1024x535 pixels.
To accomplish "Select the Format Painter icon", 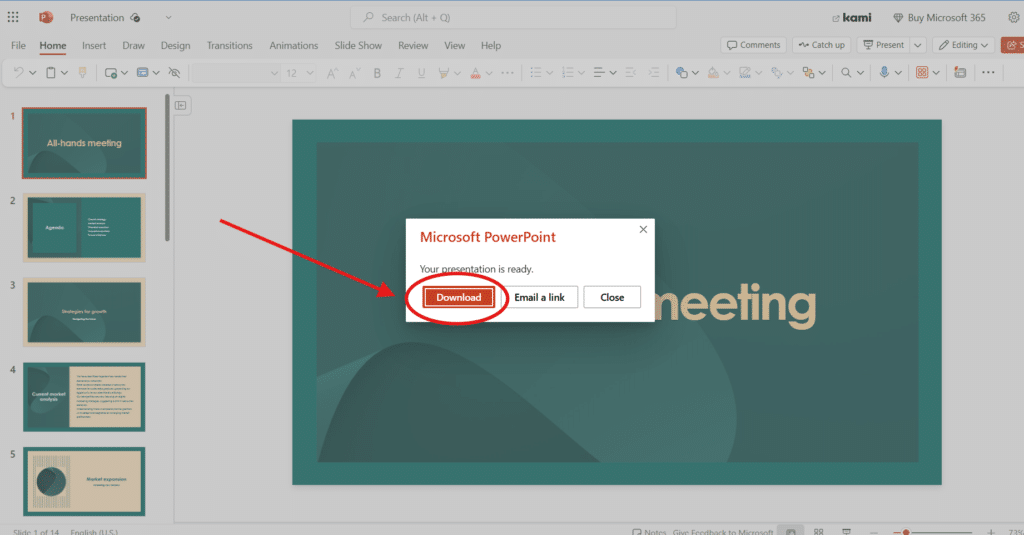I will (x=82, y=73).
